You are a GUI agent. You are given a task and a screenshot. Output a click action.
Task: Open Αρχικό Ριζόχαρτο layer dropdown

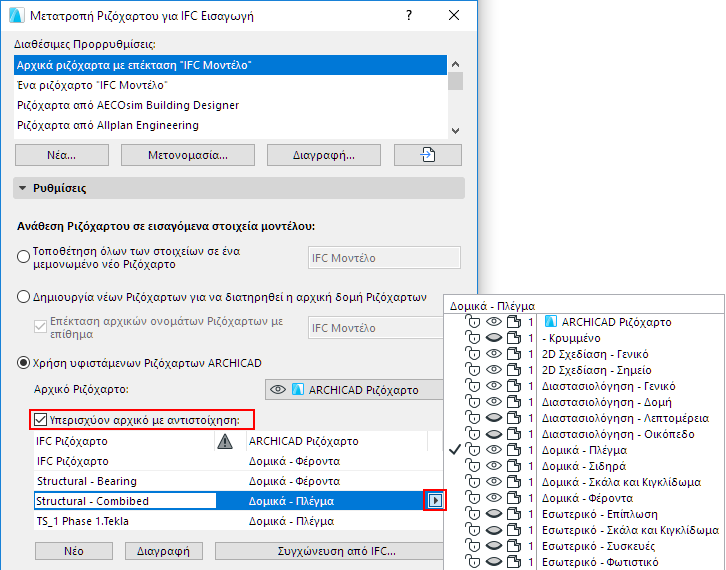[354, 390]
